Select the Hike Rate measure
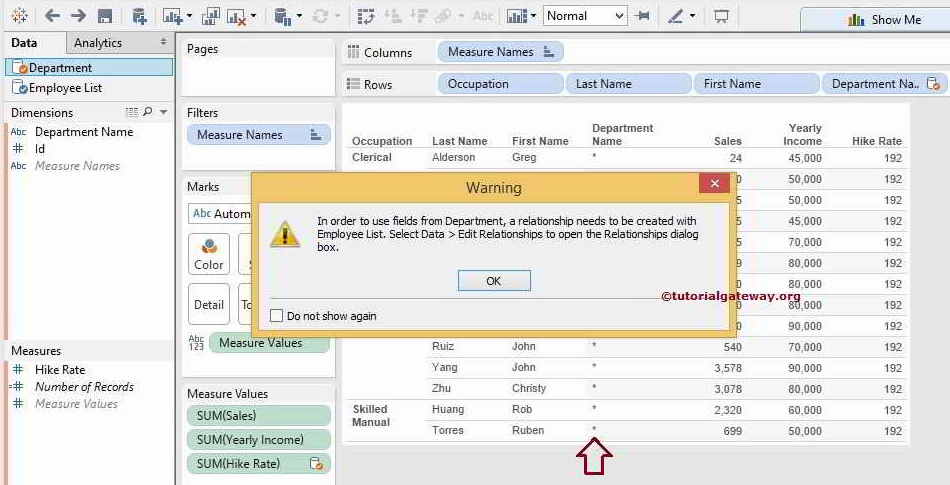950x485 pixels. point(60,369)
